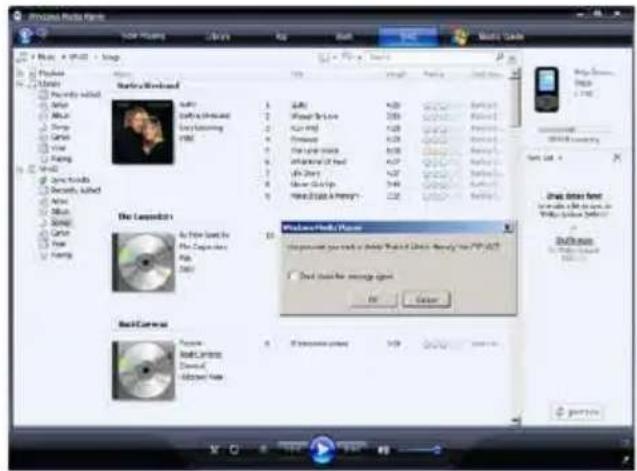Select Album under the device node

[x=61, y=211]
